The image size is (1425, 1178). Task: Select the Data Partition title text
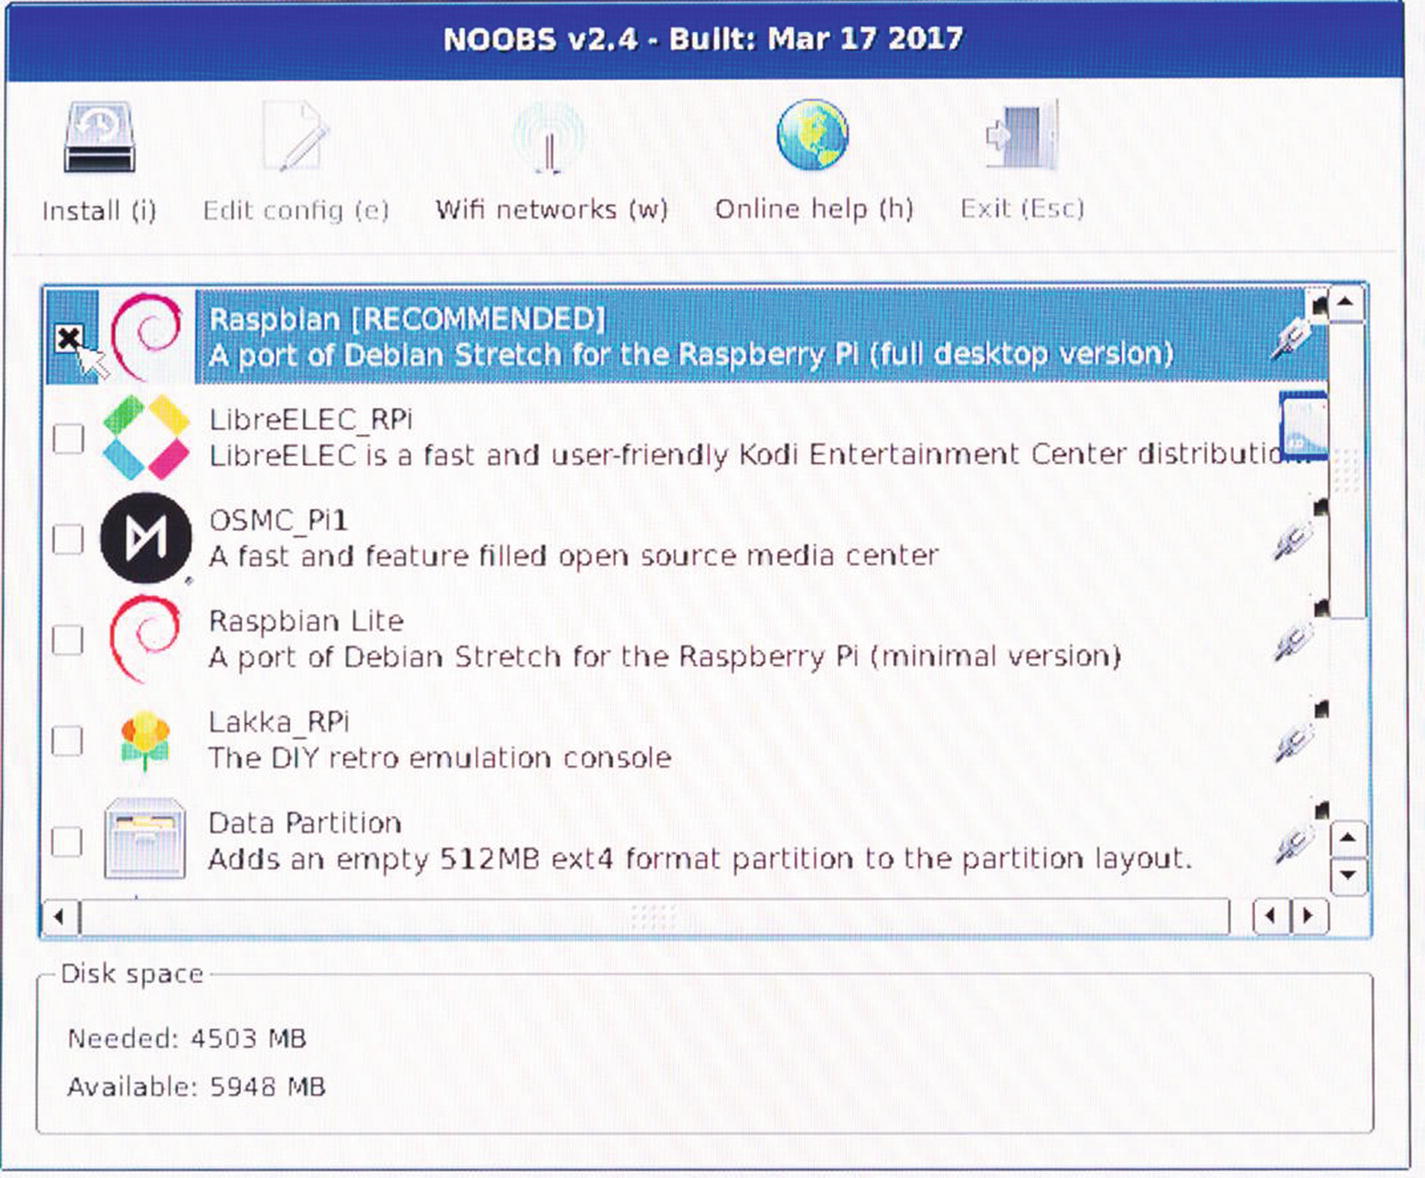[305, 823]
